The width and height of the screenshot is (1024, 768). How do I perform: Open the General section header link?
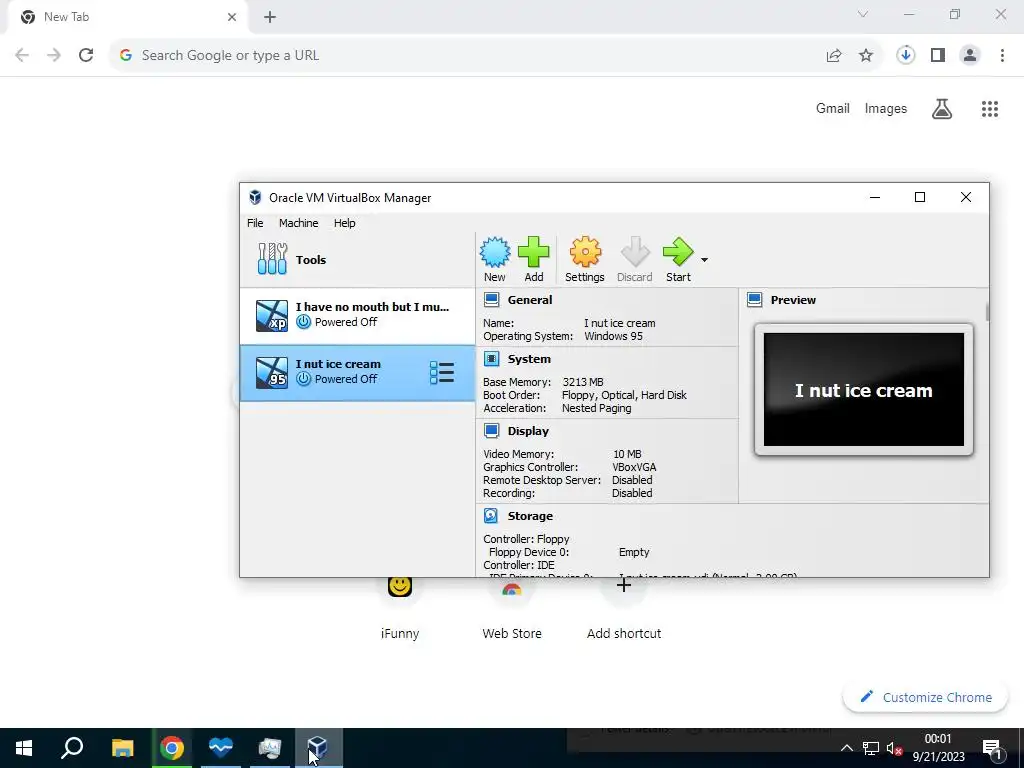coord(530,300)
